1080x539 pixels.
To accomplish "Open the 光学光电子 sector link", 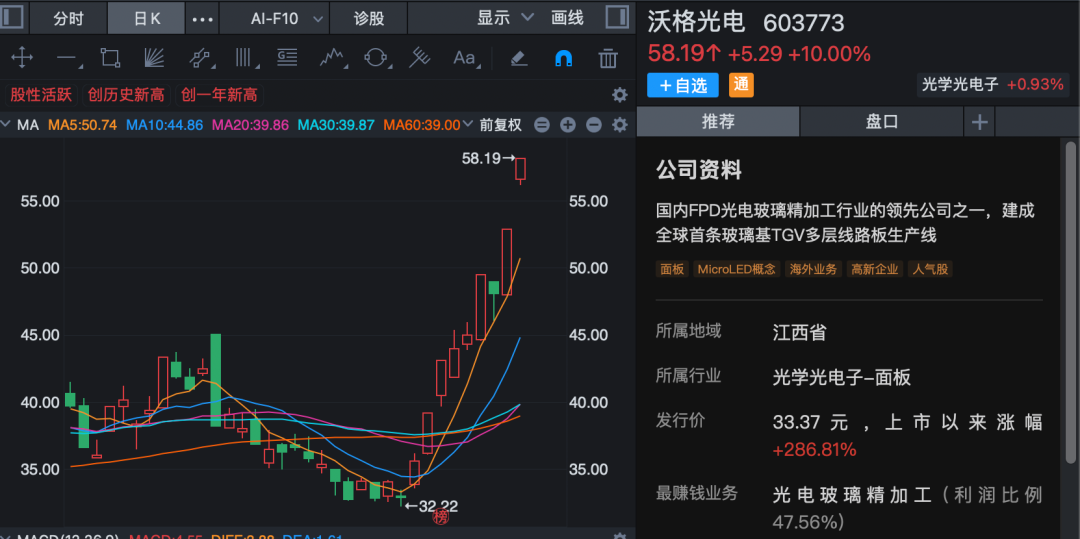I will 960,84.
